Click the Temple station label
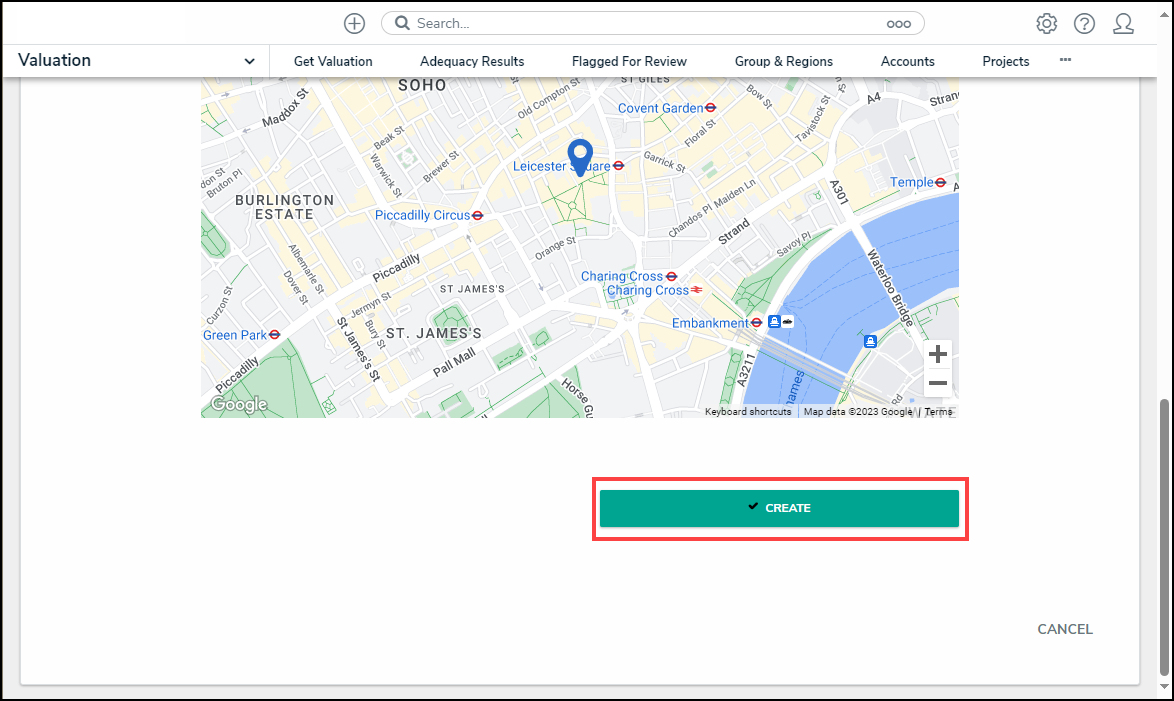 [911, 182]
